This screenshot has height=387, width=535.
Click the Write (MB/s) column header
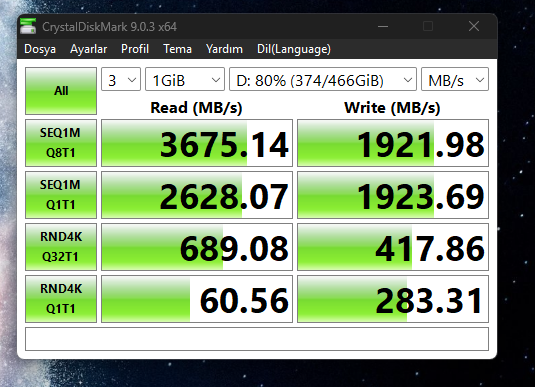392,108
